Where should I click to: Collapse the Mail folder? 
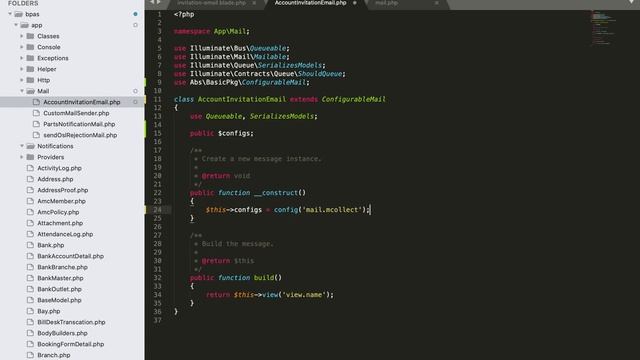[x=22, y=91]
